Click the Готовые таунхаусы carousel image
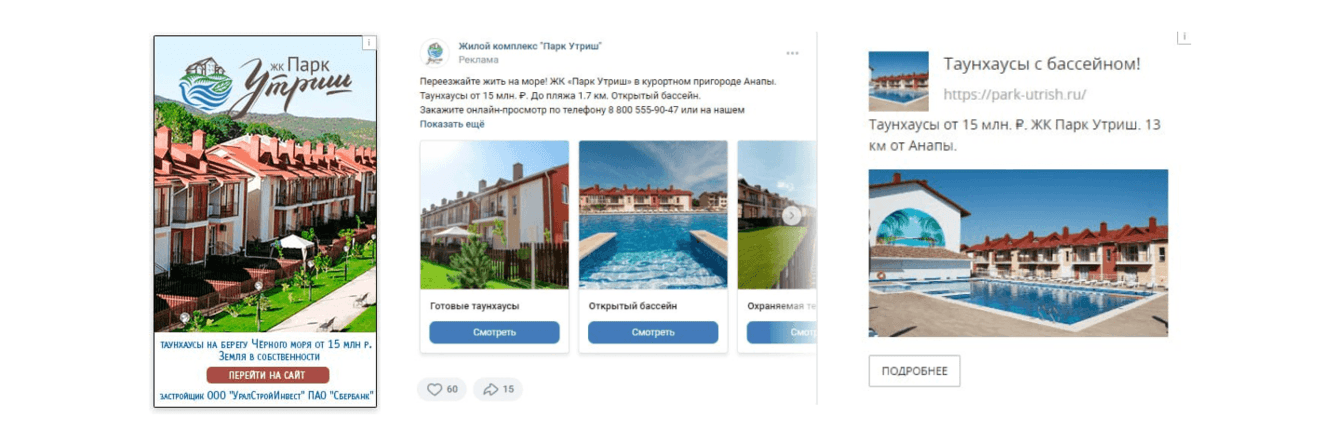1340x444 pixels. [x=494, y=215]
